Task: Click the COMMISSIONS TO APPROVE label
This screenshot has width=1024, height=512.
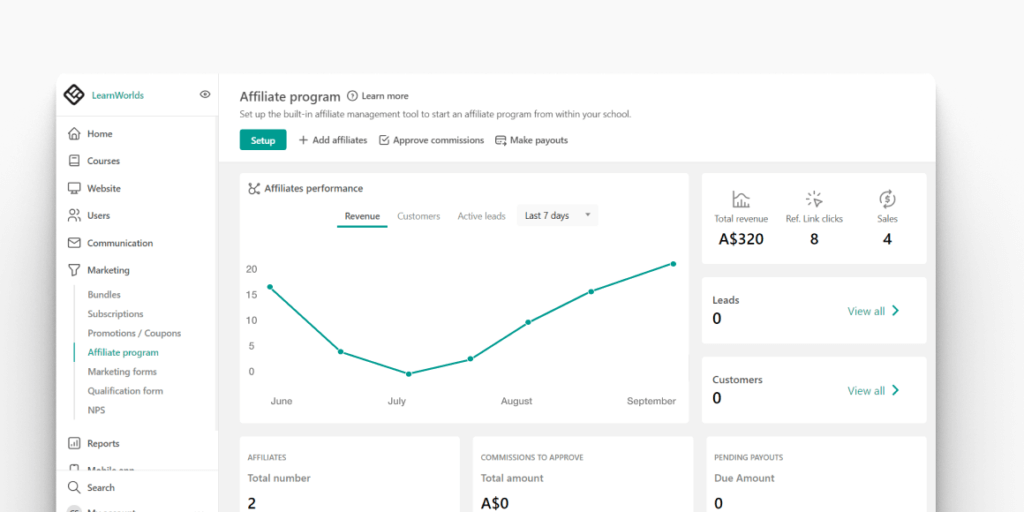Action: click(532, 458)
